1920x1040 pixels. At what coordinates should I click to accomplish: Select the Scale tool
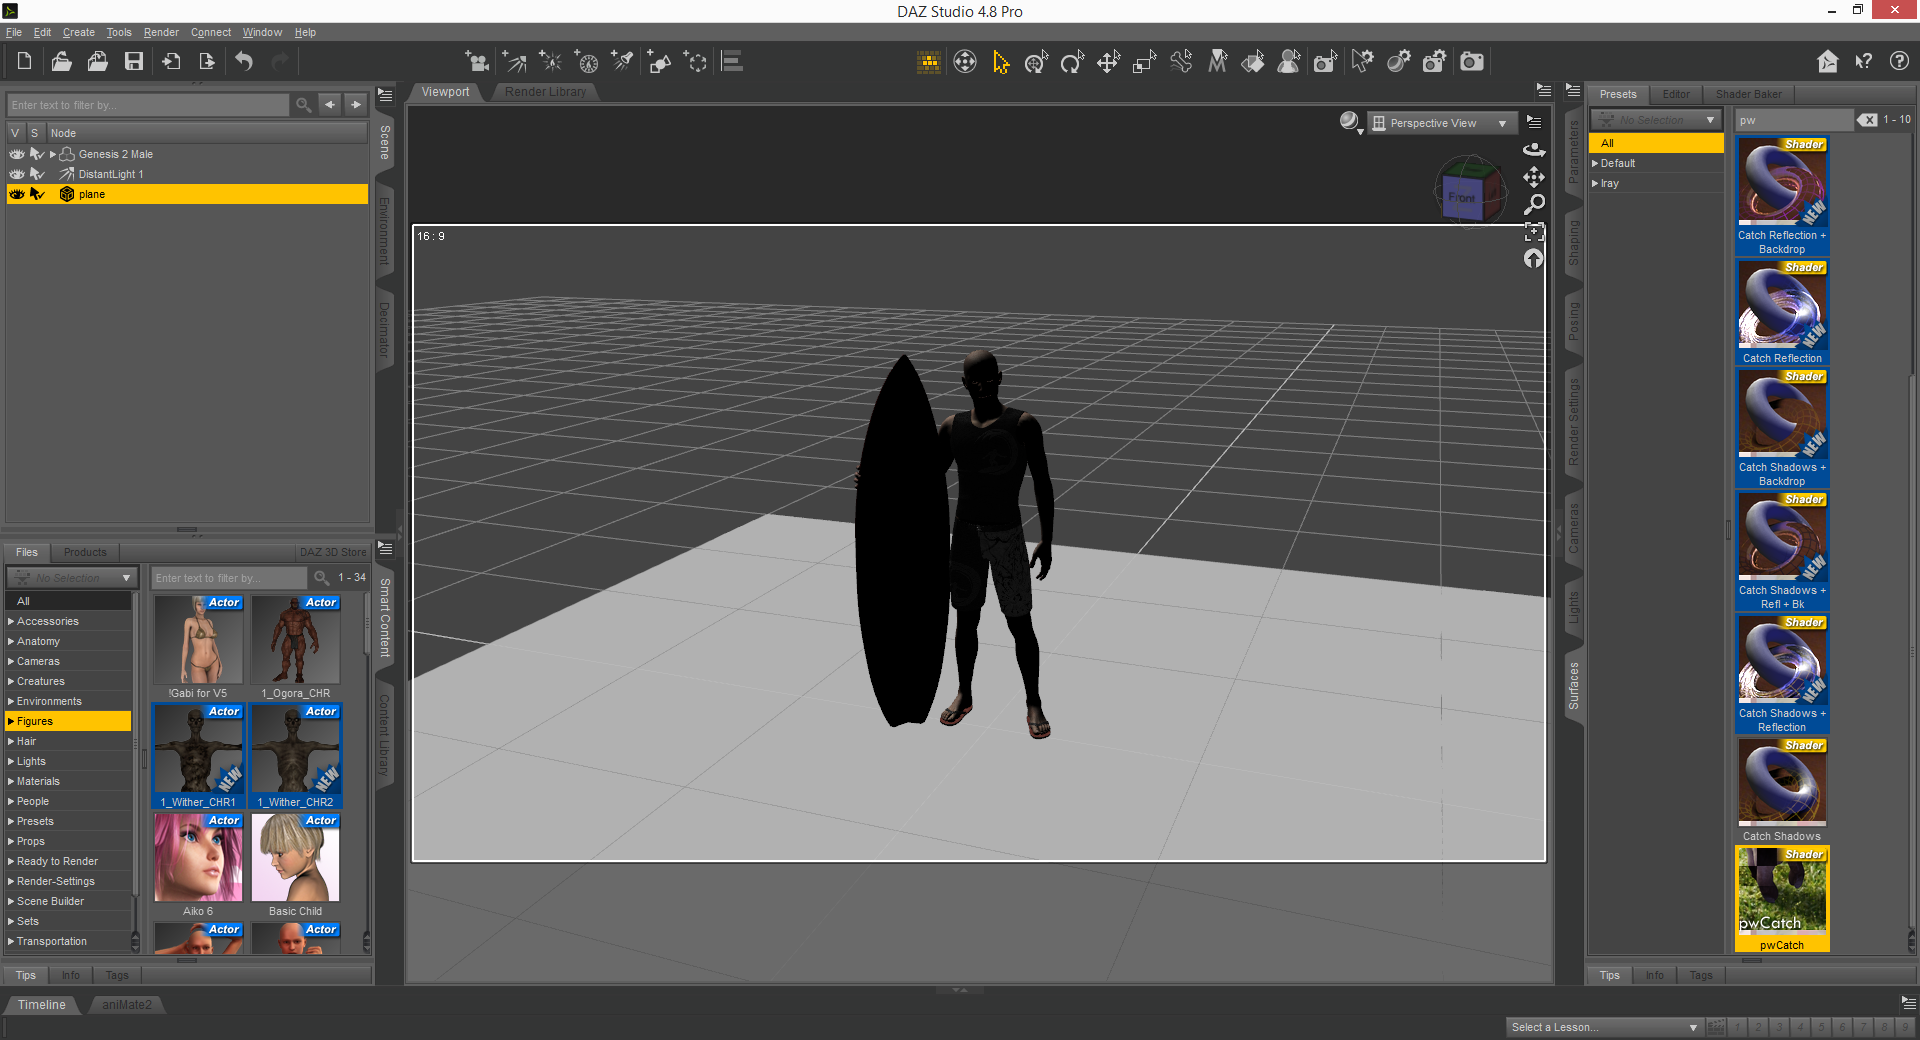click(x=1144, y=62)
